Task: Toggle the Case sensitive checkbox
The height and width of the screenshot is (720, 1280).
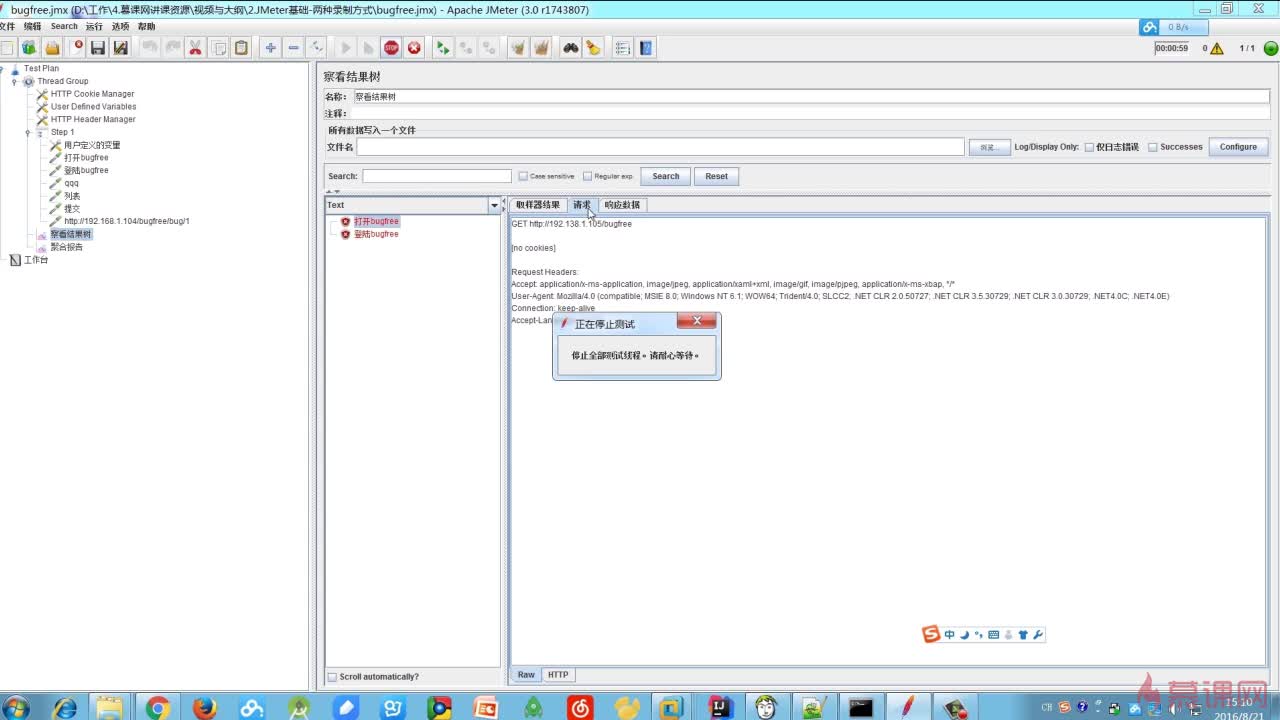Action: [x=523, y=176]
